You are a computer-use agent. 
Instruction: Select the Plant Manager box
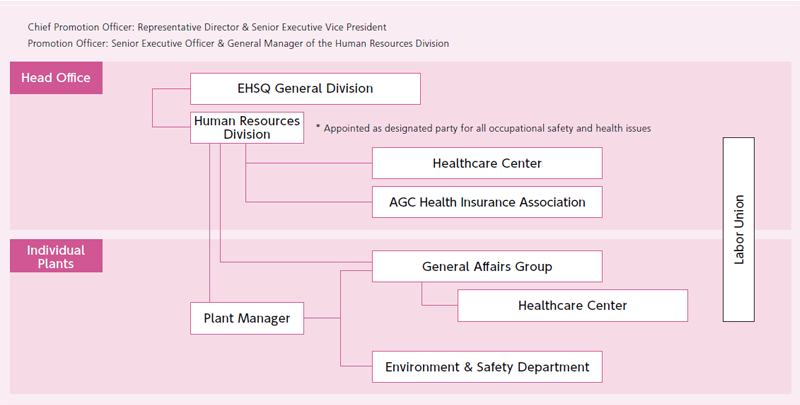247,318
